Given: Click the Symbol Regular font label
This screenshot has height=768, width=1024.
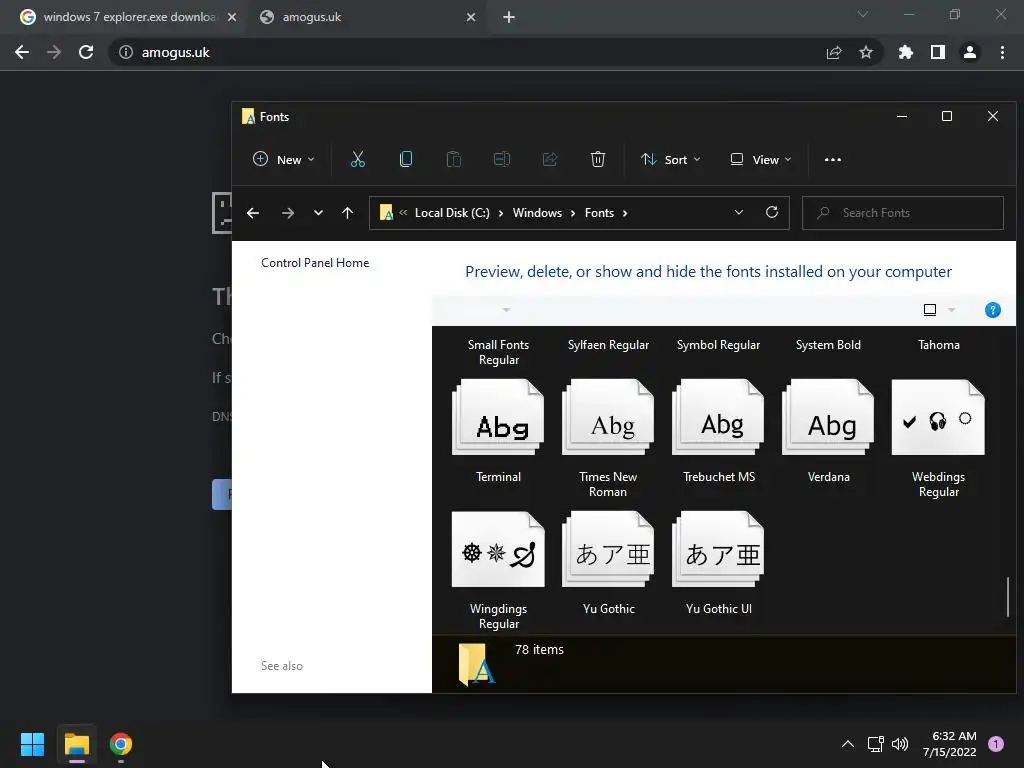Looking at the screenshot, I should tap(718, 345).
